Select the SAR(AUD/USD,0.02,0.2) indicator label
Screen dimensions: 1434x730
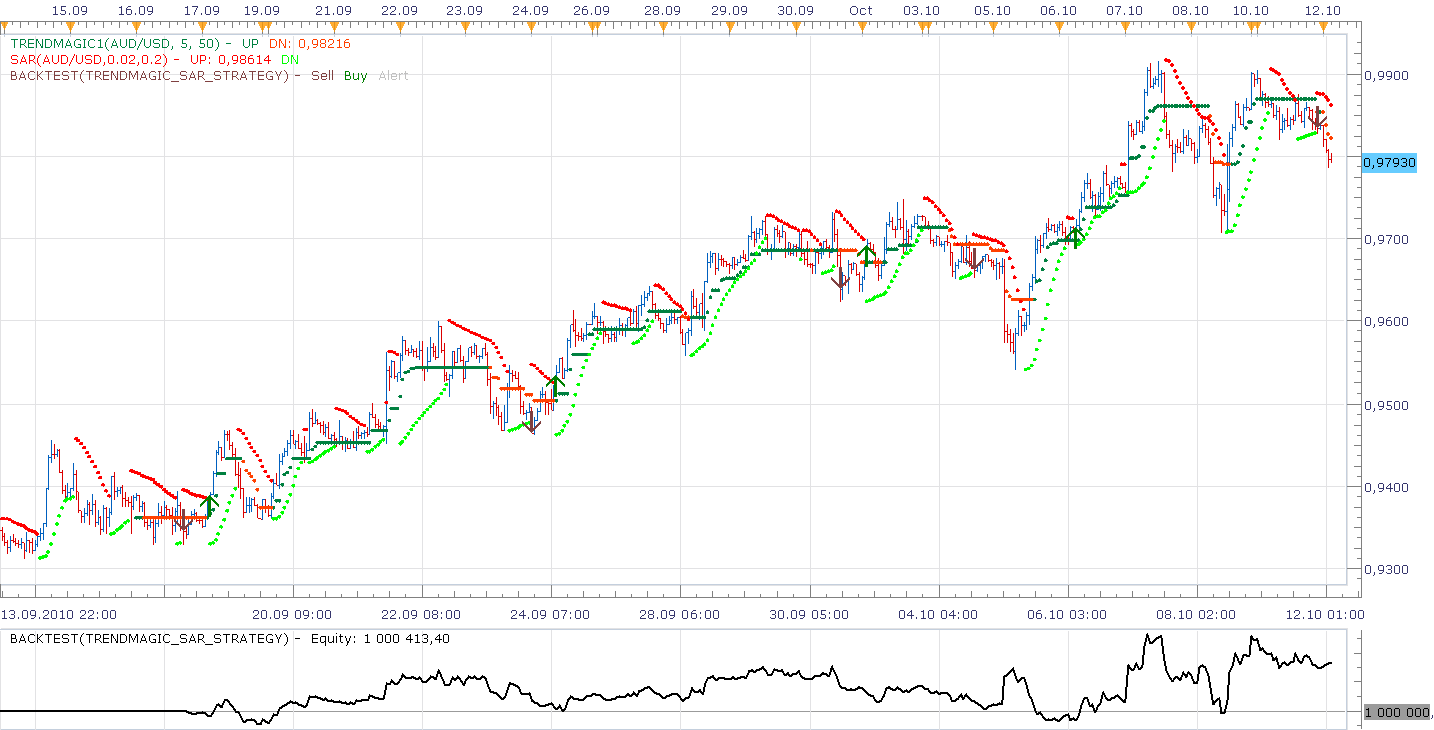(88, 60)
